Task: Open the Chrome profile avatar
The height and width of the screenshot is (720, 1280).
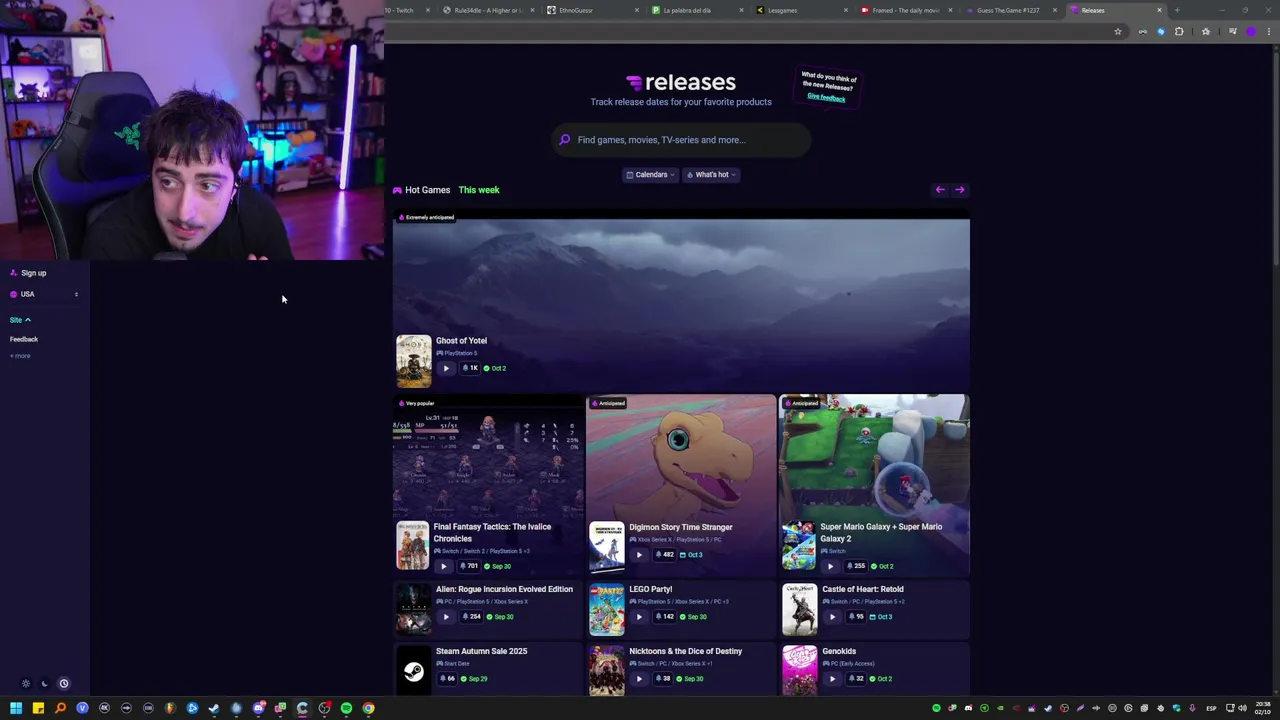Action: [1250, 32]
